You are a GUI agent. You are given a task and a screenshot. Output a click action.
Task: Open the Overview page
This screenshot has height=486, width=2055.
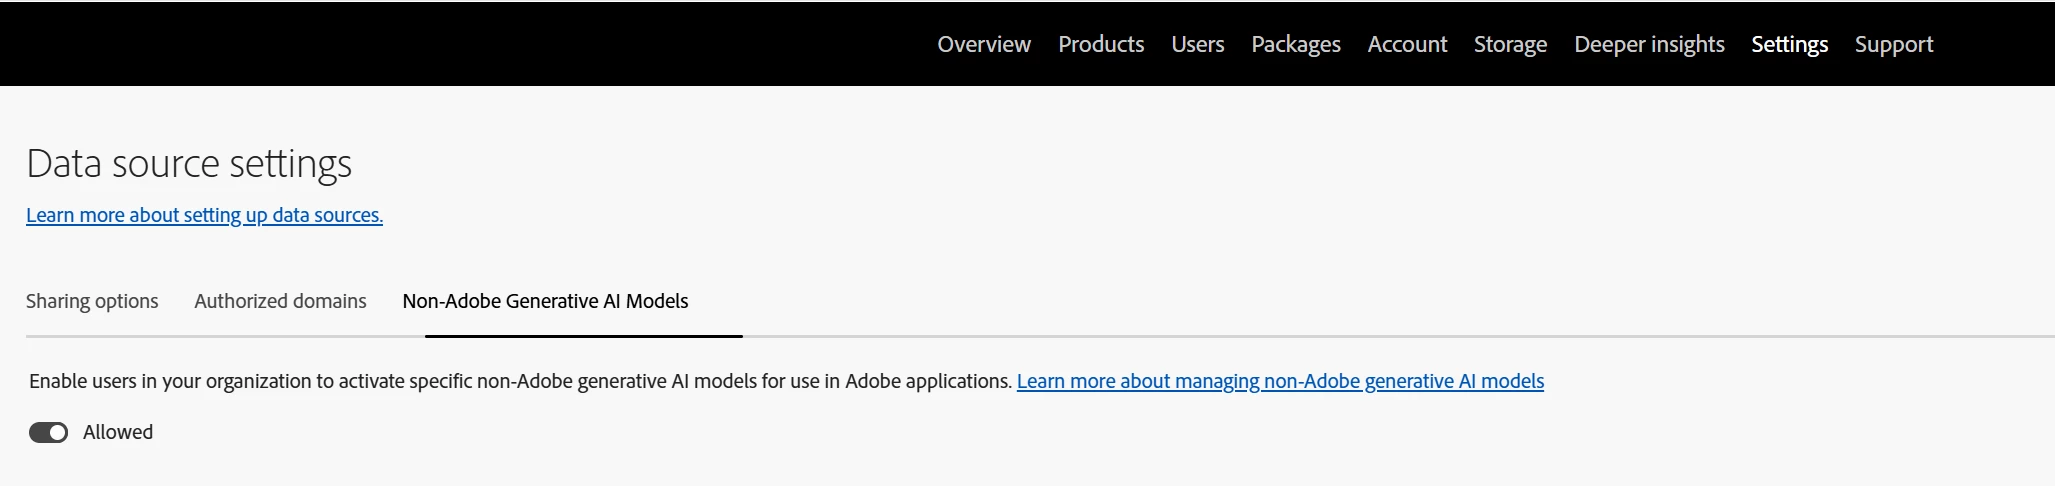[x=983, y=44]
